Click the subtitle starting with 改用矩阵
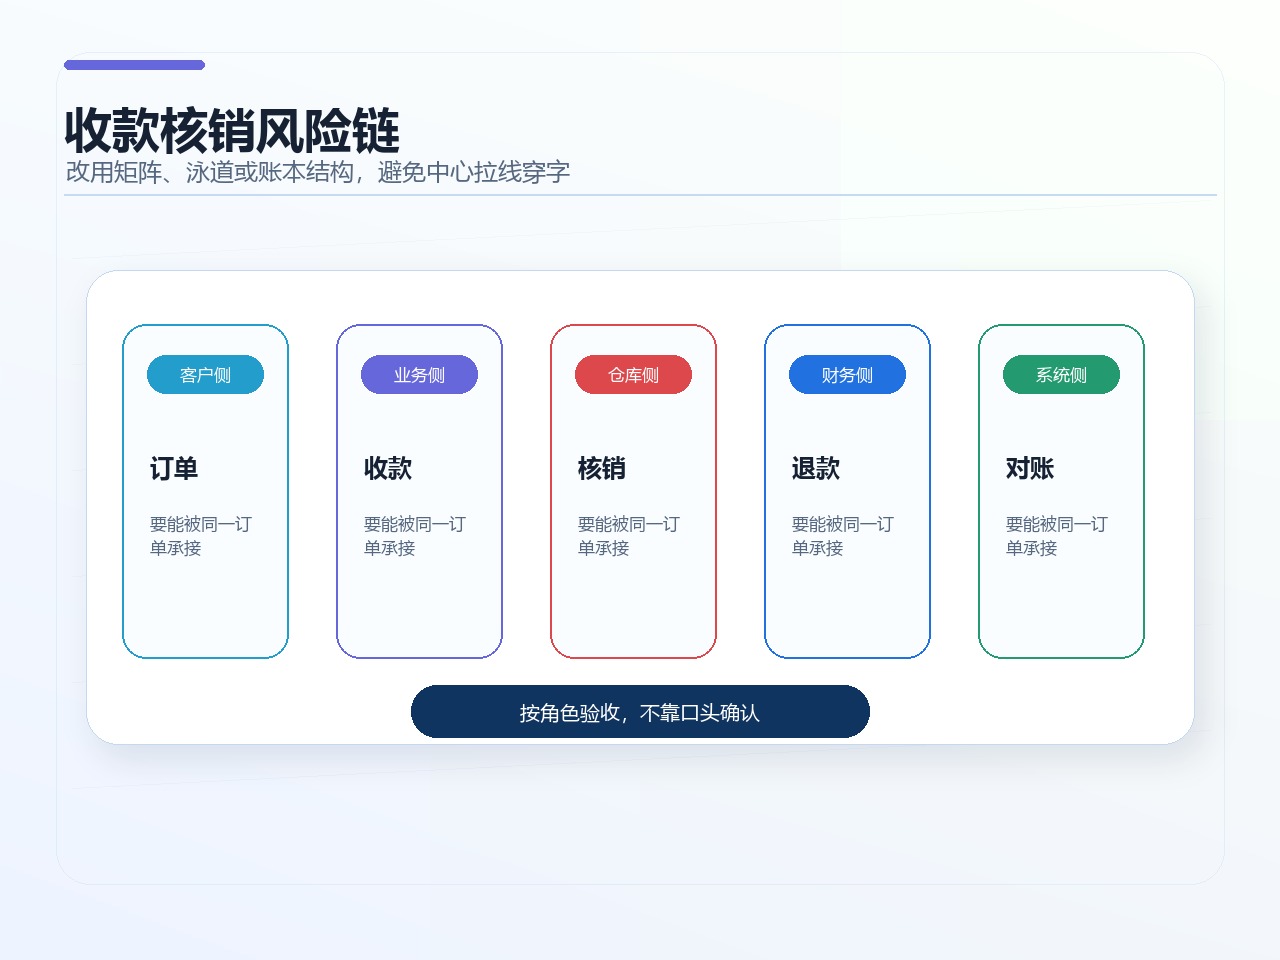Viewport: 1280px width, 960px height. pos(318,172)
